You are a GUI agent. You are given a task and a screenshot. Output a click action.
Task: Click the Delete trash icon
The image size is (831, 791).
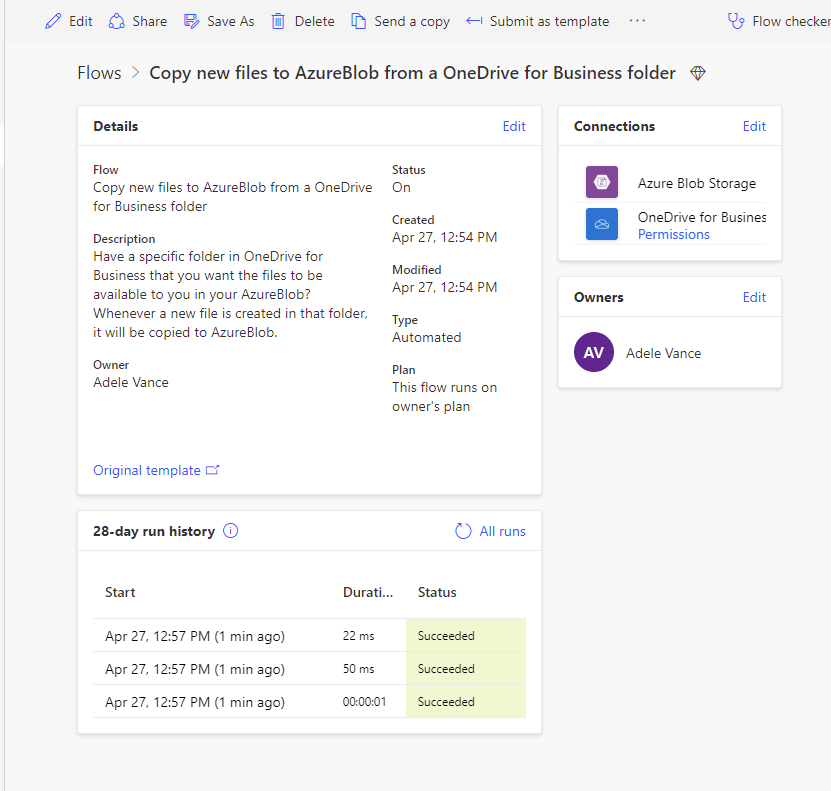278,21
